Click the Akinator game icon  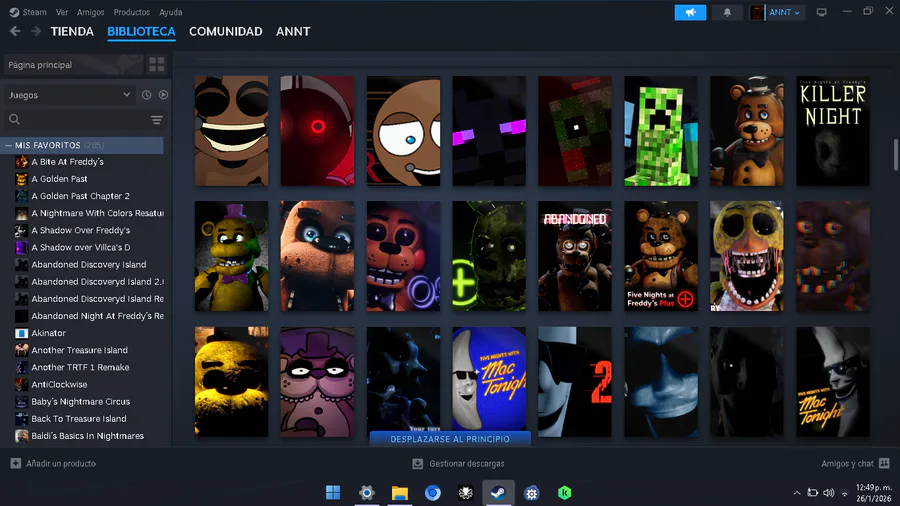[x=21, y=333]
